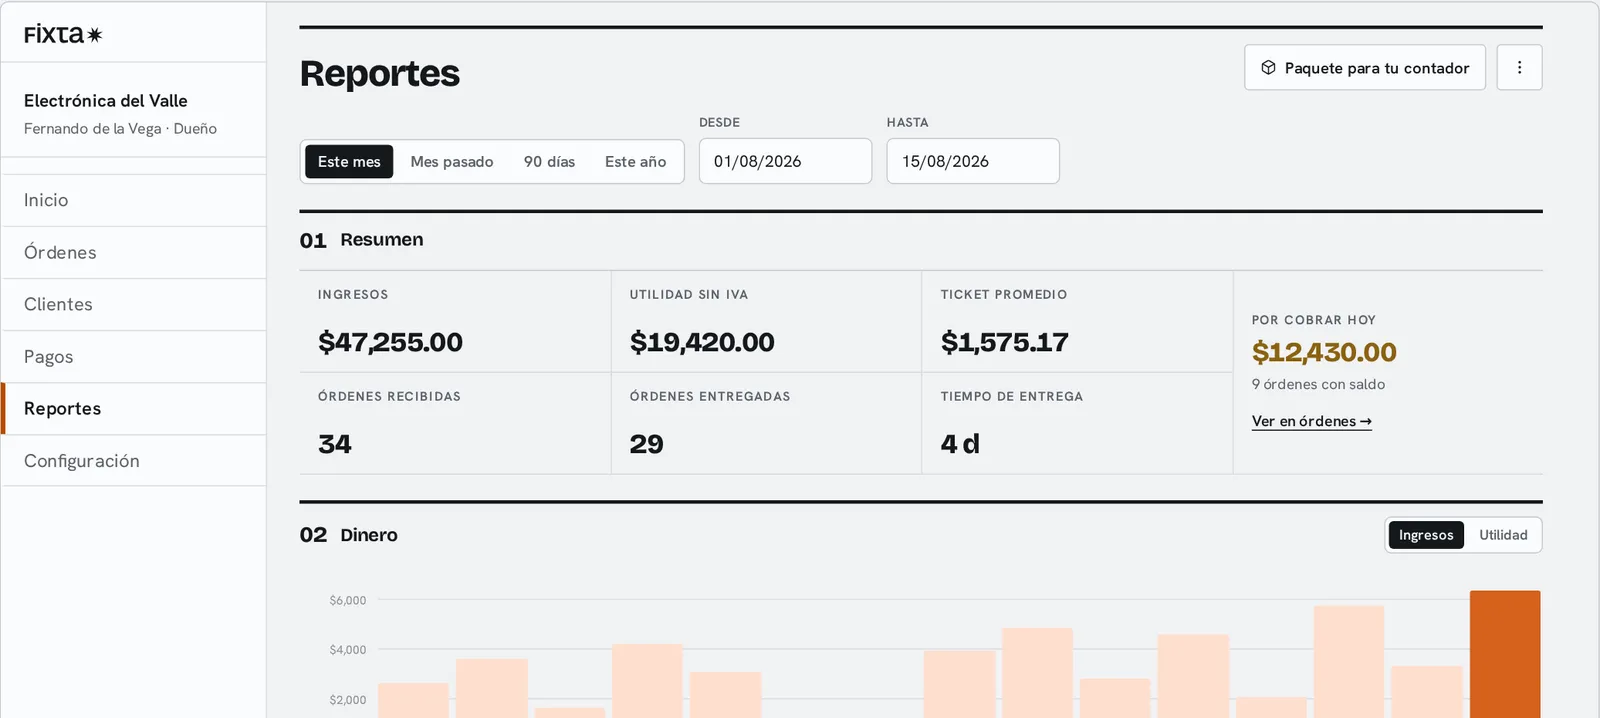Click Fernando de la Vega · Dueño text

120,128
